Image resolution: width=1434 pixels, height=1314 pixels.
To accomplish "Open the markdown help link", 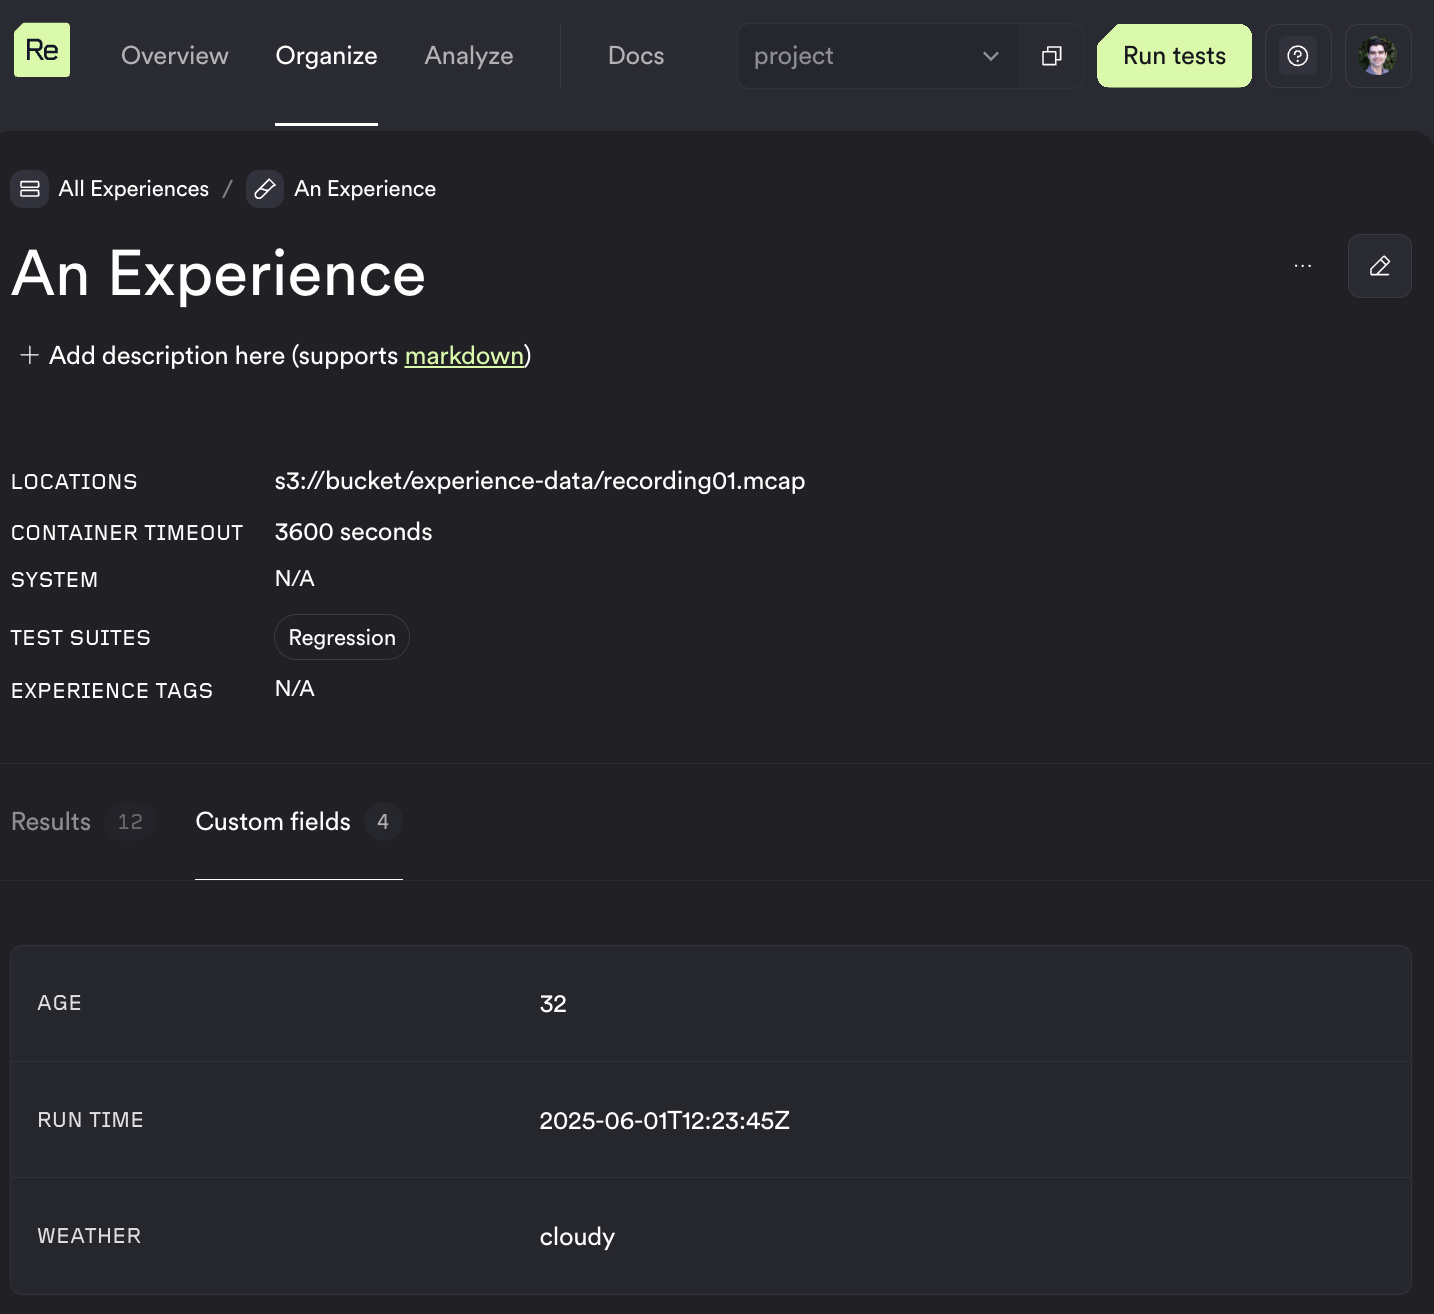I will point(464,356).
